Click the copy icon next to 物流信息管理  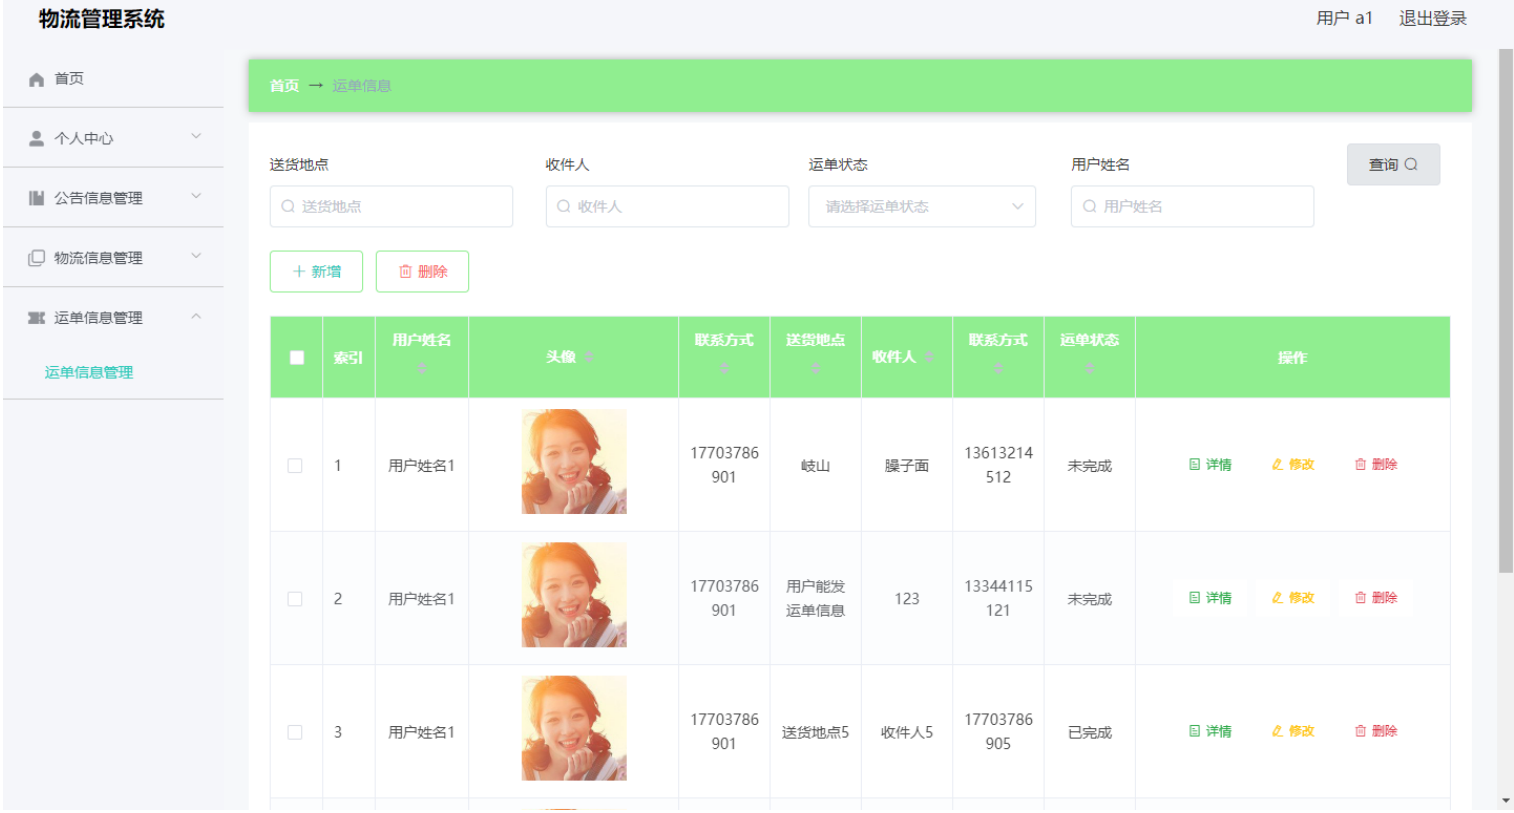click(x=36, y=258)
